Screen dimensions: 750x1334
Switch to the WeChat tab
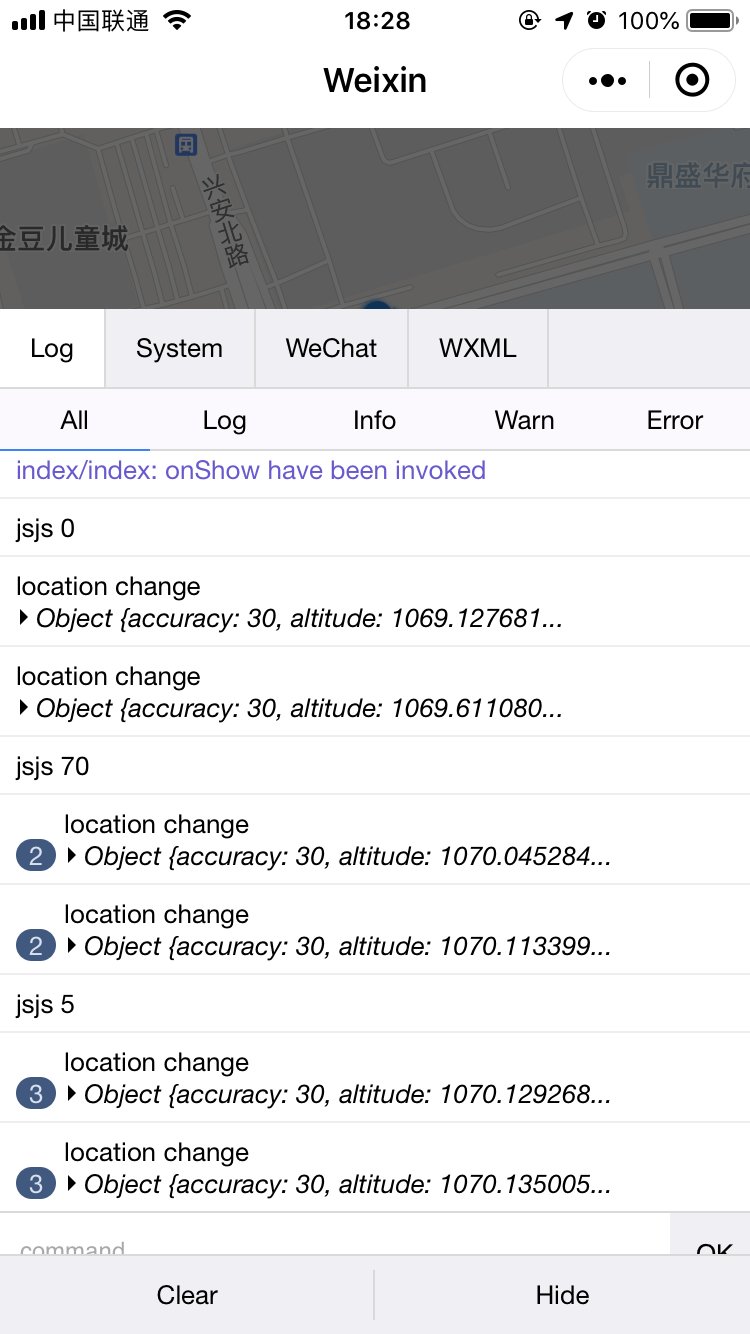(331, 348)
